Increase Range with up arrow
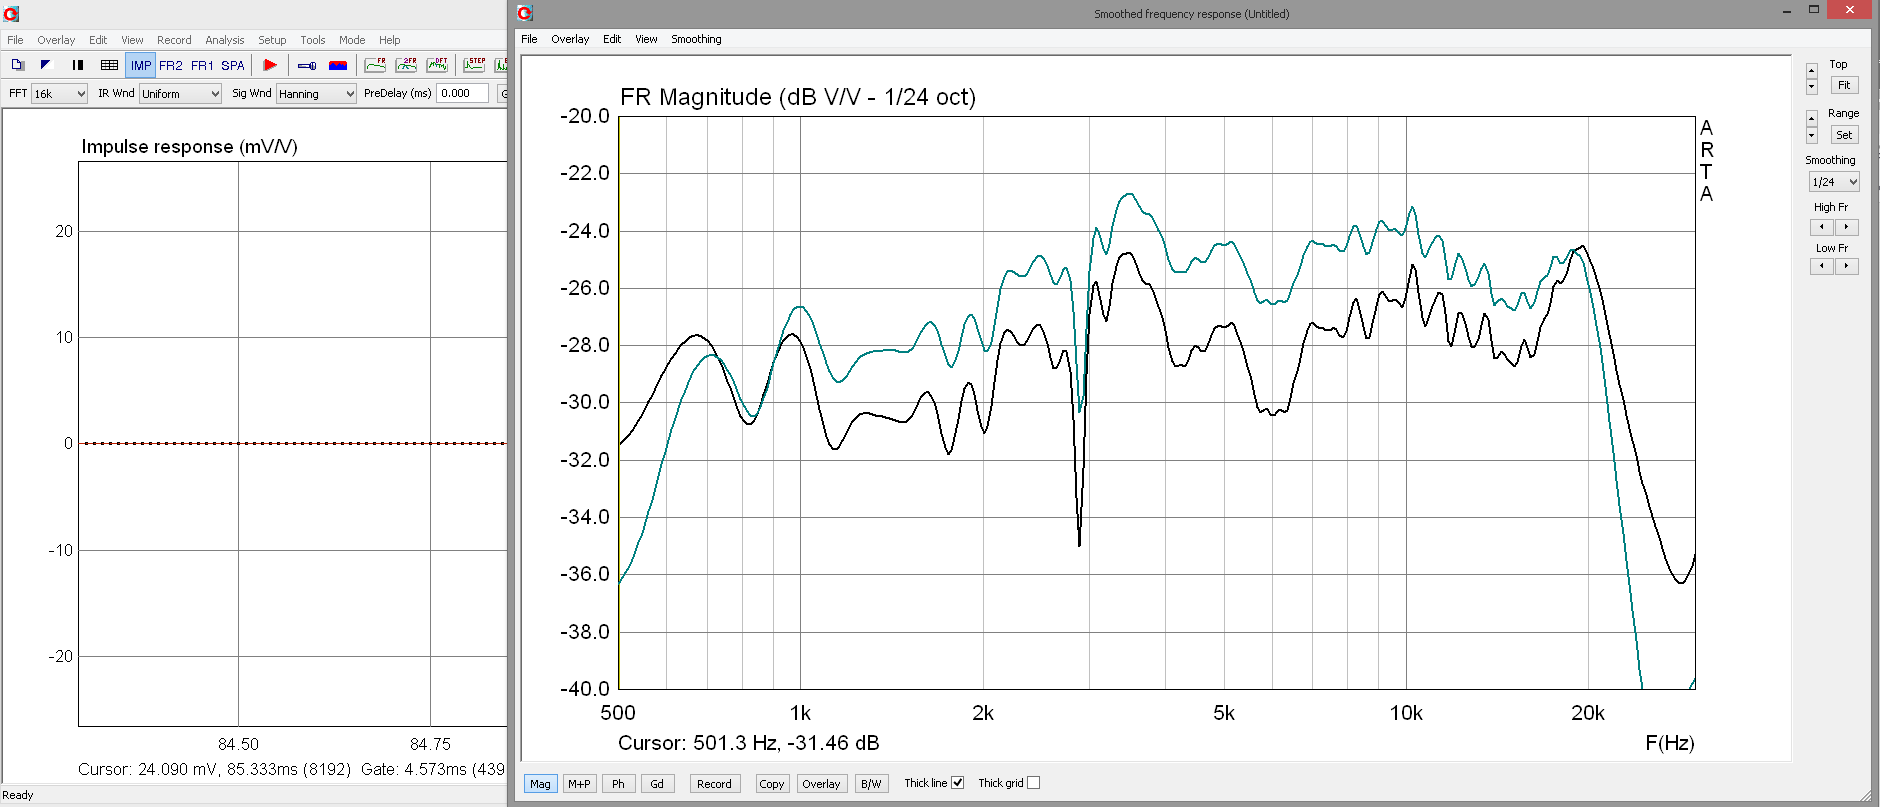Viewport: 1880px width, 807px height. 1812,119
